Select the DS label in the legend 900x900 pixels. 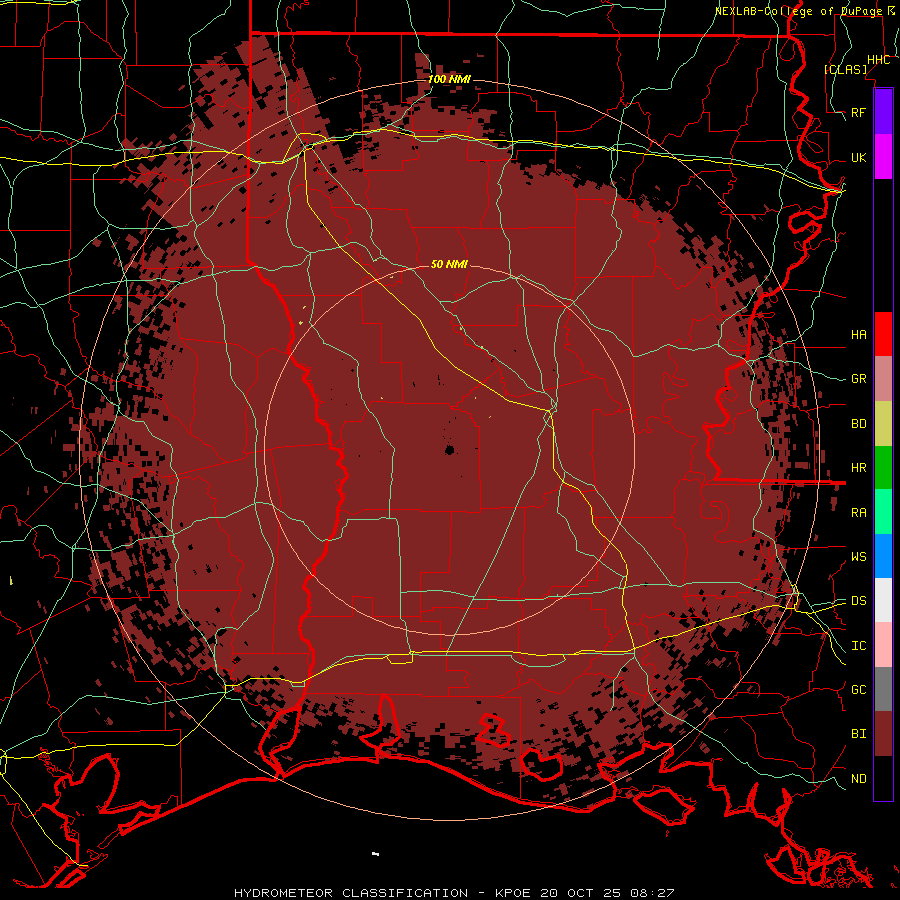[x=859, y=601]
